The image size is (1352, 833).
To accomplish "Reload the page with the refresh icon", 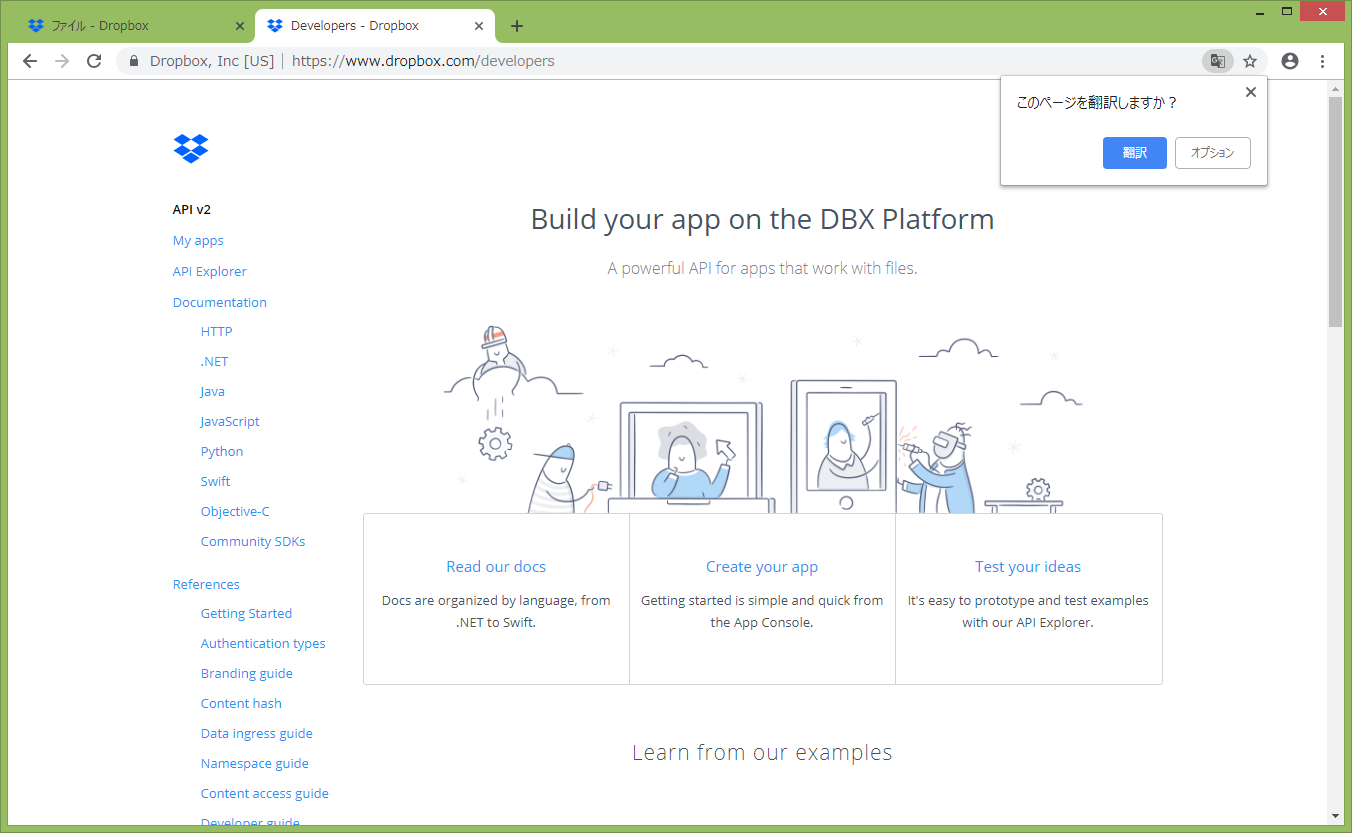I will coord(94,61).
